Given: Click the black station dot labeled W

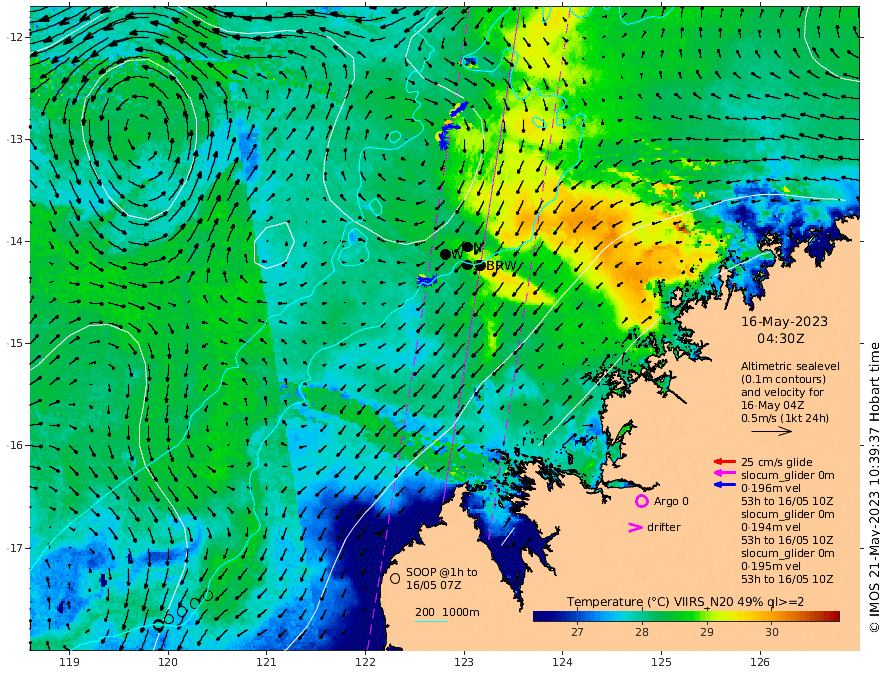Looking at the screenshot, I should point(446,255).
